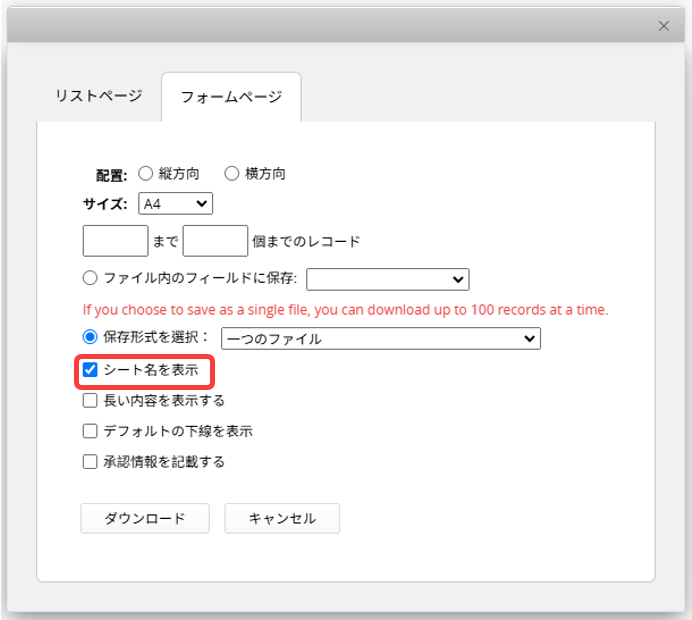Close the dialog with the X icon
The height and width of the screenshot is (620, 692).
pos(663,26)
